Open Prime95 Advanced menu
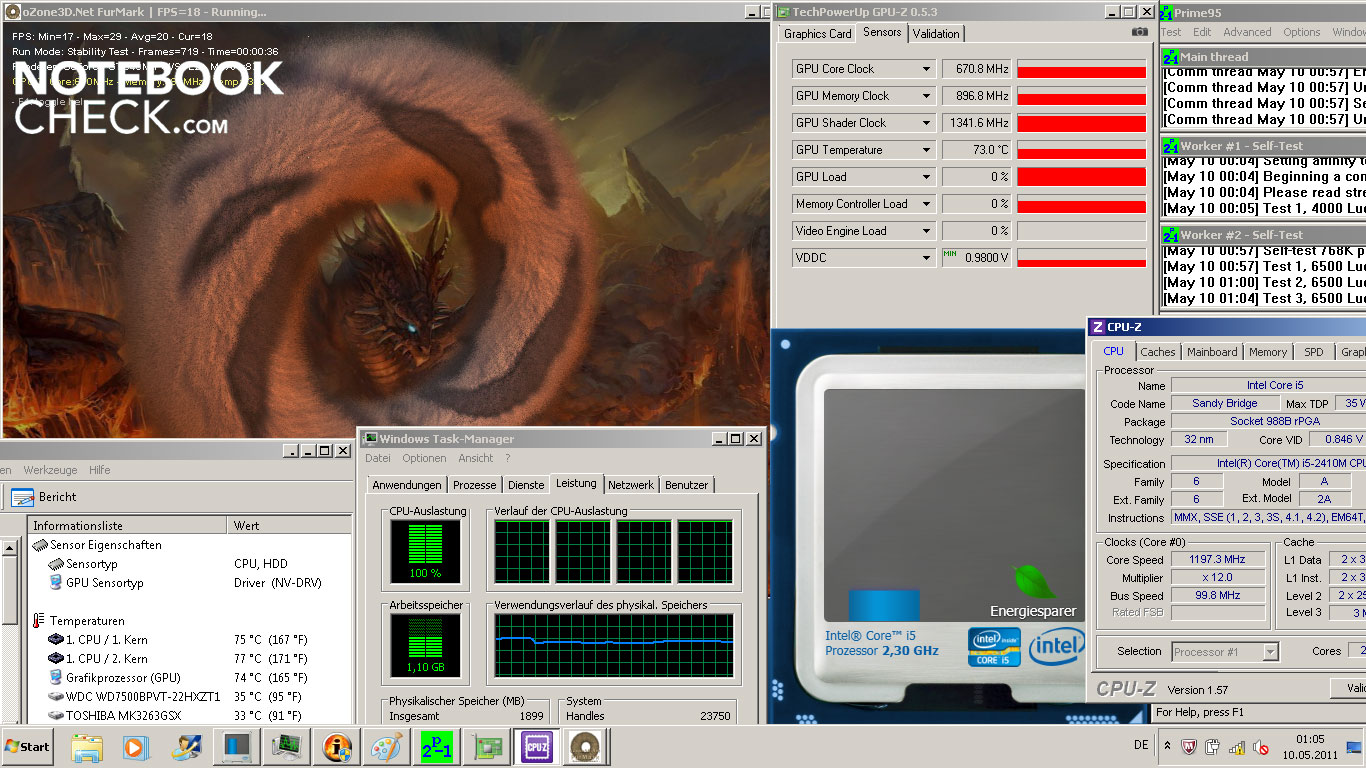The image size is (1366, 768). coord(1247,32)
